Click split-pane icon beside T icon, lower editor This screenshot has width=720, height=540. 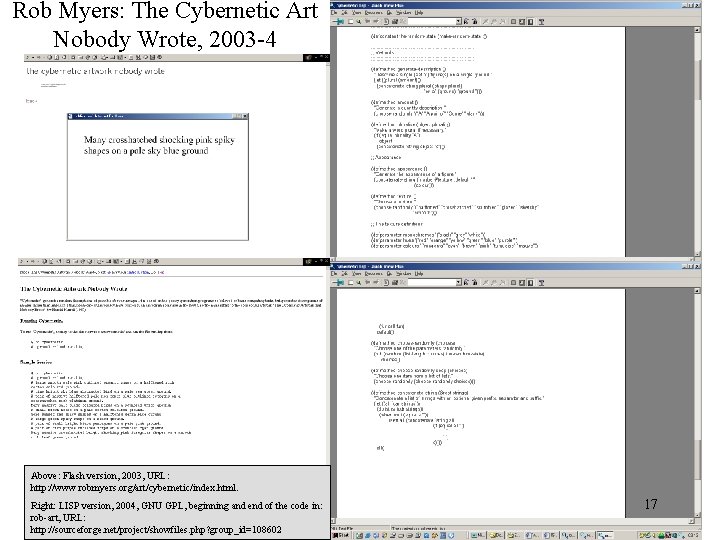click(531, 282)
